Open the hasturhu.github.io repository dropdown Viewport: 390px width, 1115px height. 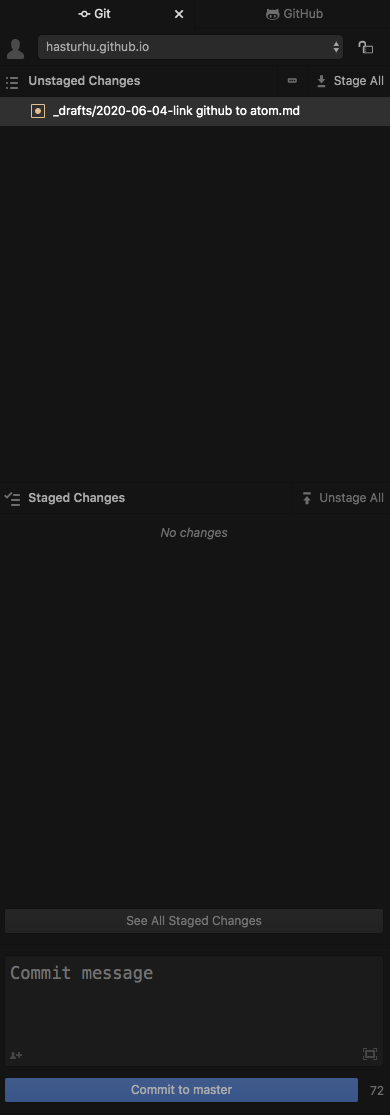190,48
